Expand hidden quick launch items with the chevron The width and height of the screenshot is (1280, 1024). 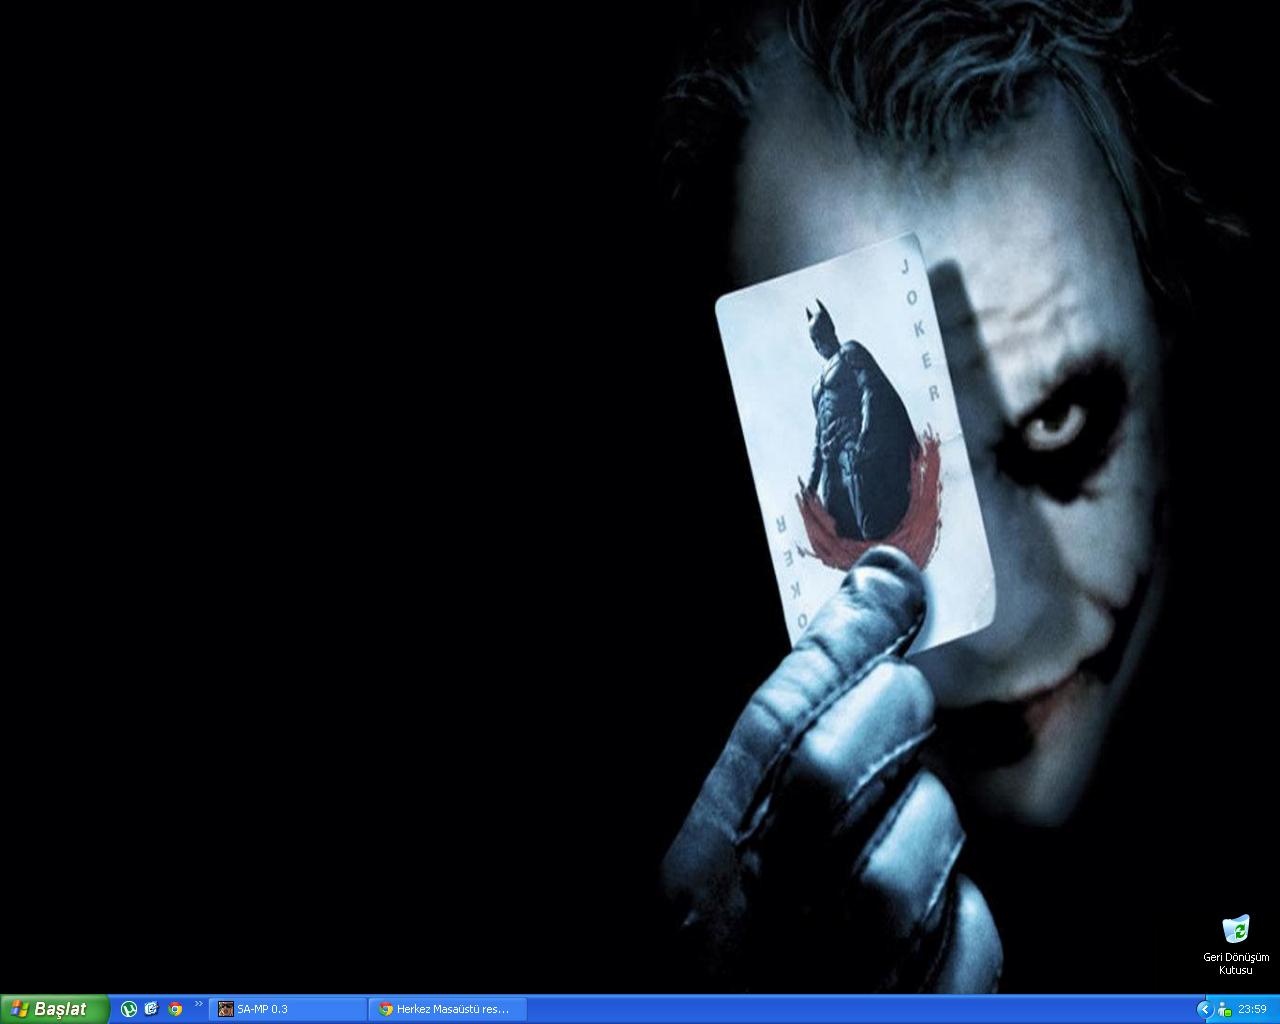198,1004
